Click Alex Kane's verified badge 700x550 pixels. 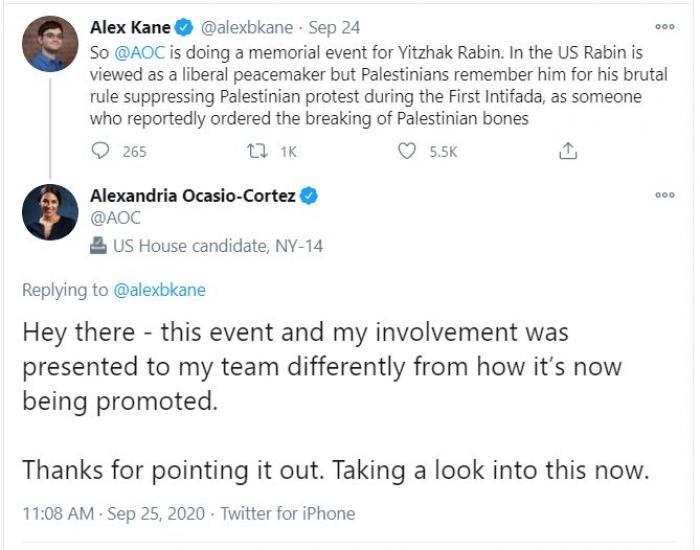pyautogui.click(x=187, y=26)
